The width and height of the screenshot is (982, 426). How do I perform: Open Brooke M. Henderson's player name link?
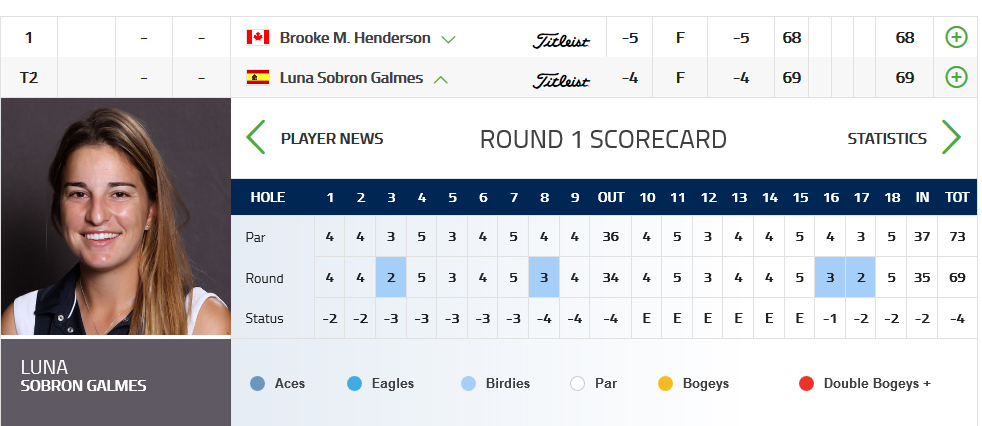coord(355,38)
